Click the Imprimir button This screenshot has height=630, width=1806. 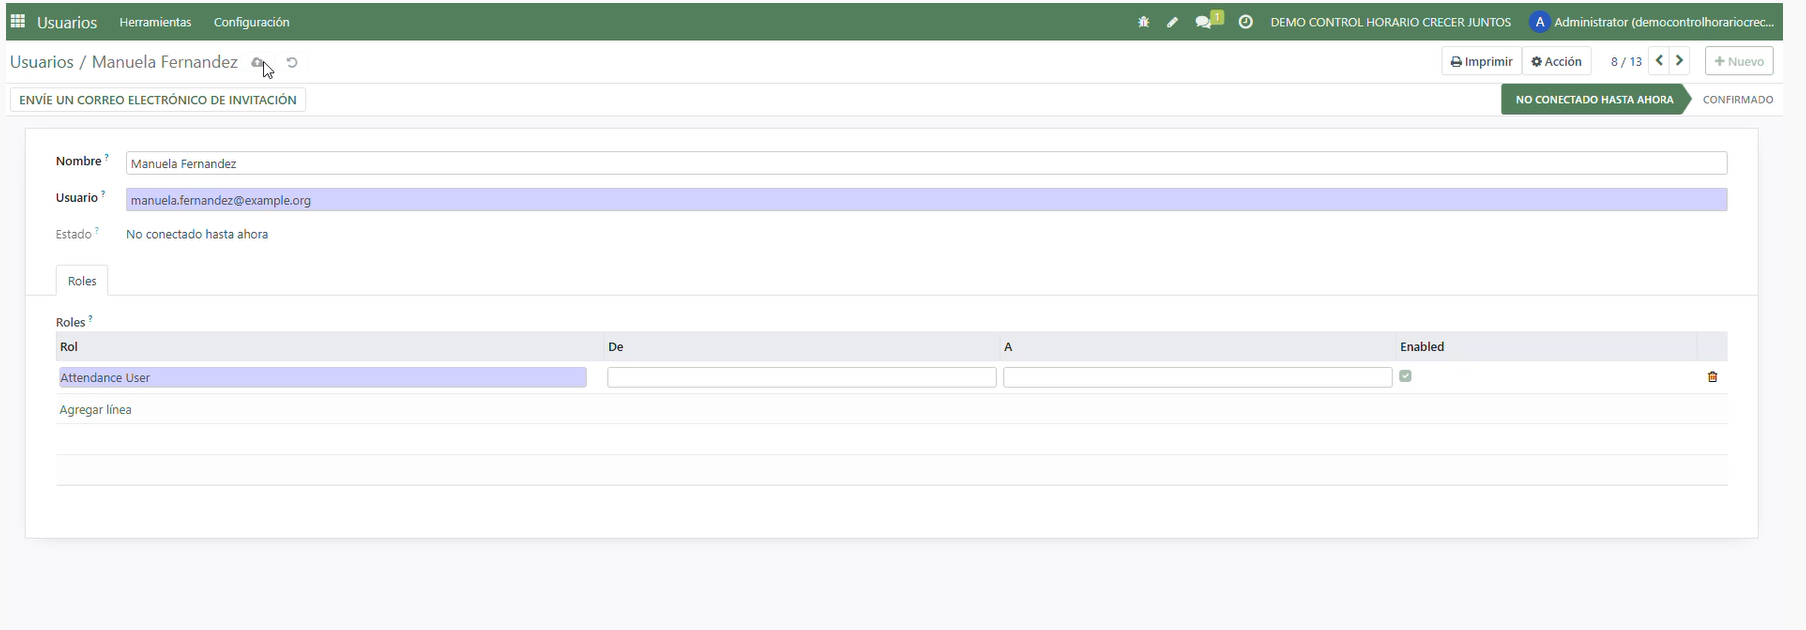point(1481,61)
